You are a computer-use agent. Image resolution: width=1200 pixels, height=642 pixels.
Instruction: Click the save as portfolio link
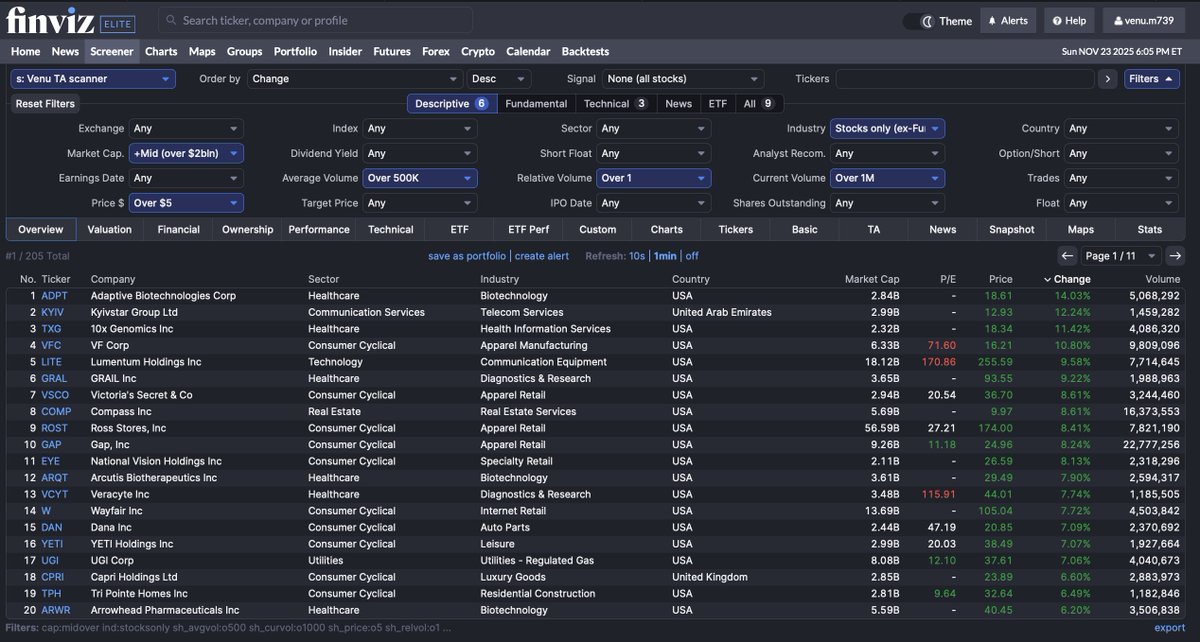467,256
